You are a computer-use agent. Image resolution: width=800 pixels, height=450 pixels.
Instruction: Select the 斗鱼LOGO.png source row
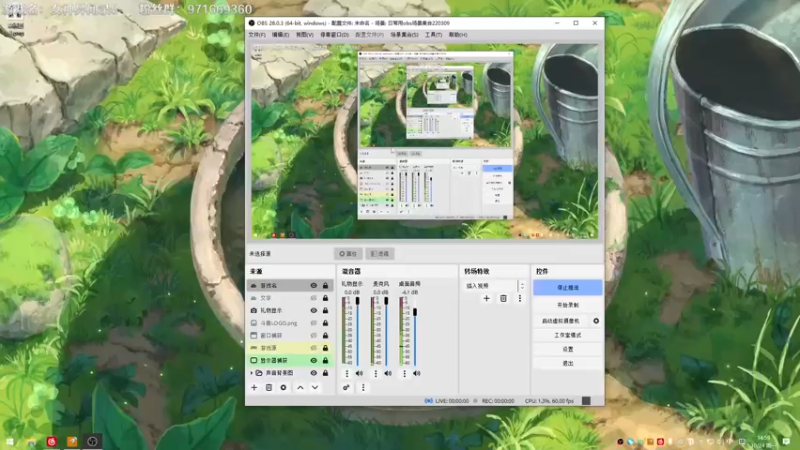pyautogui.click(x=289, y=323)
